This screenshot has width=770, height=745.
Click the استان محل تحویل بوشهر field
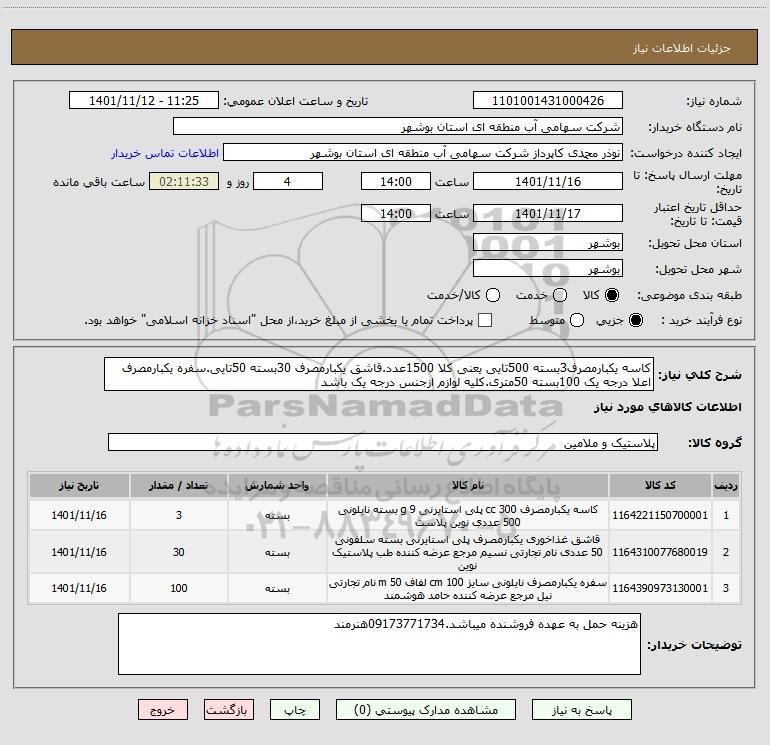(548, 242)
